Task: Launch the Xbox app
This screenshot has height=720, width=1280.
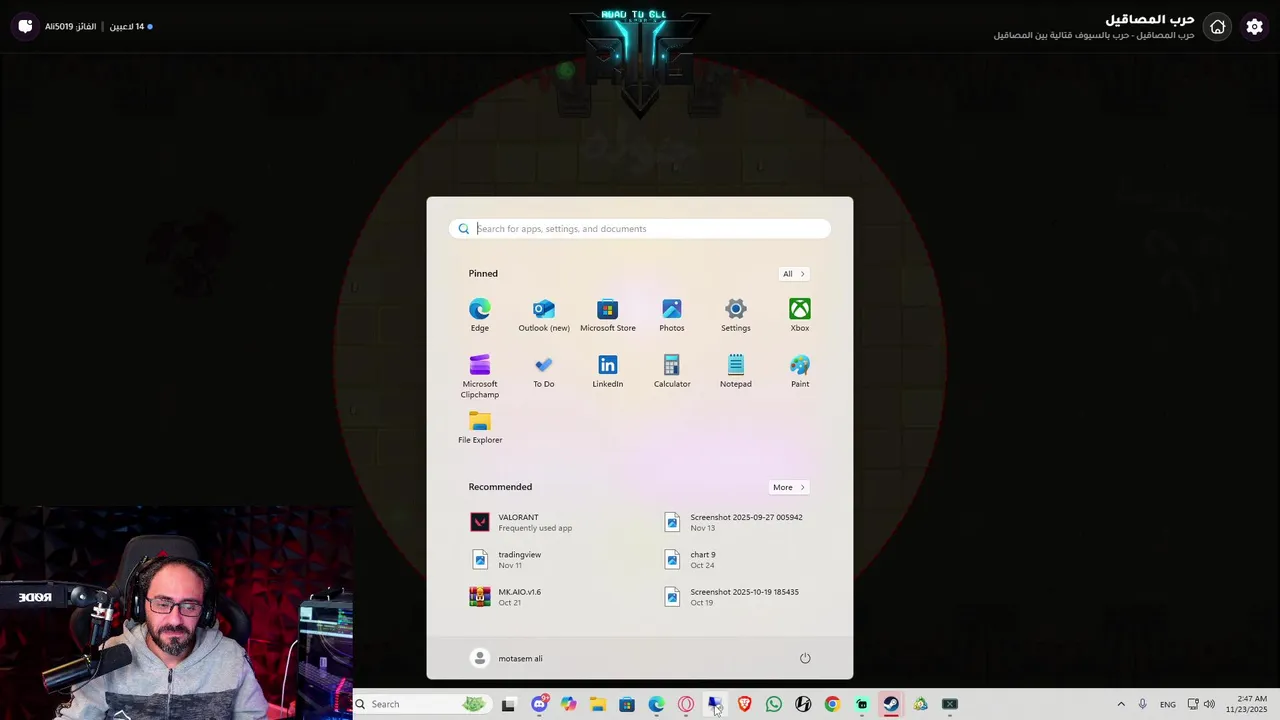Action: [800, 315]
